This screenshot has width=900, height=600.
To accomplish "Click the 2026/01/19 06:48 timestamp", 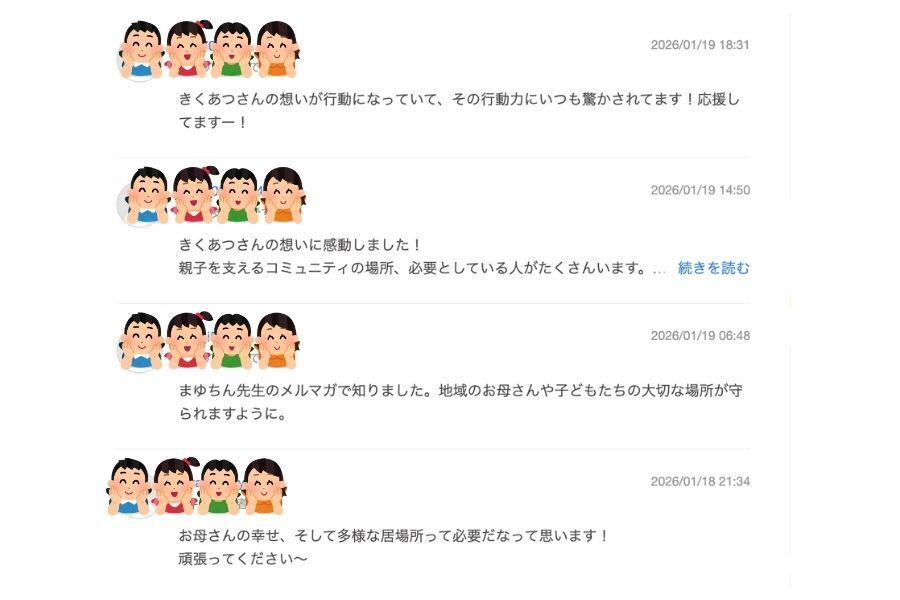I will pyautogui.click(x=700, y=336).
